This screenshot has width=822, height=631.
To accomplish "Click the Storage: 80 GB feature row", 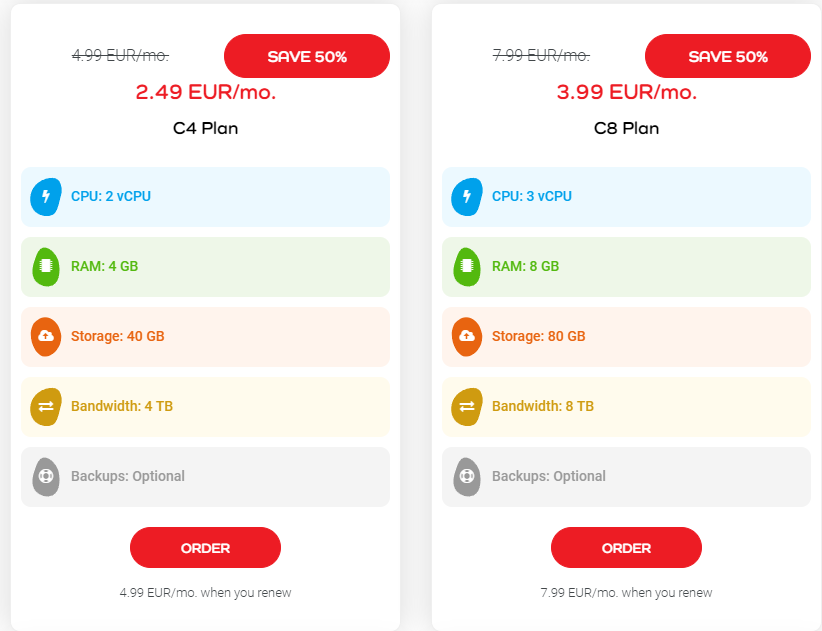I will tap(626, 337).
